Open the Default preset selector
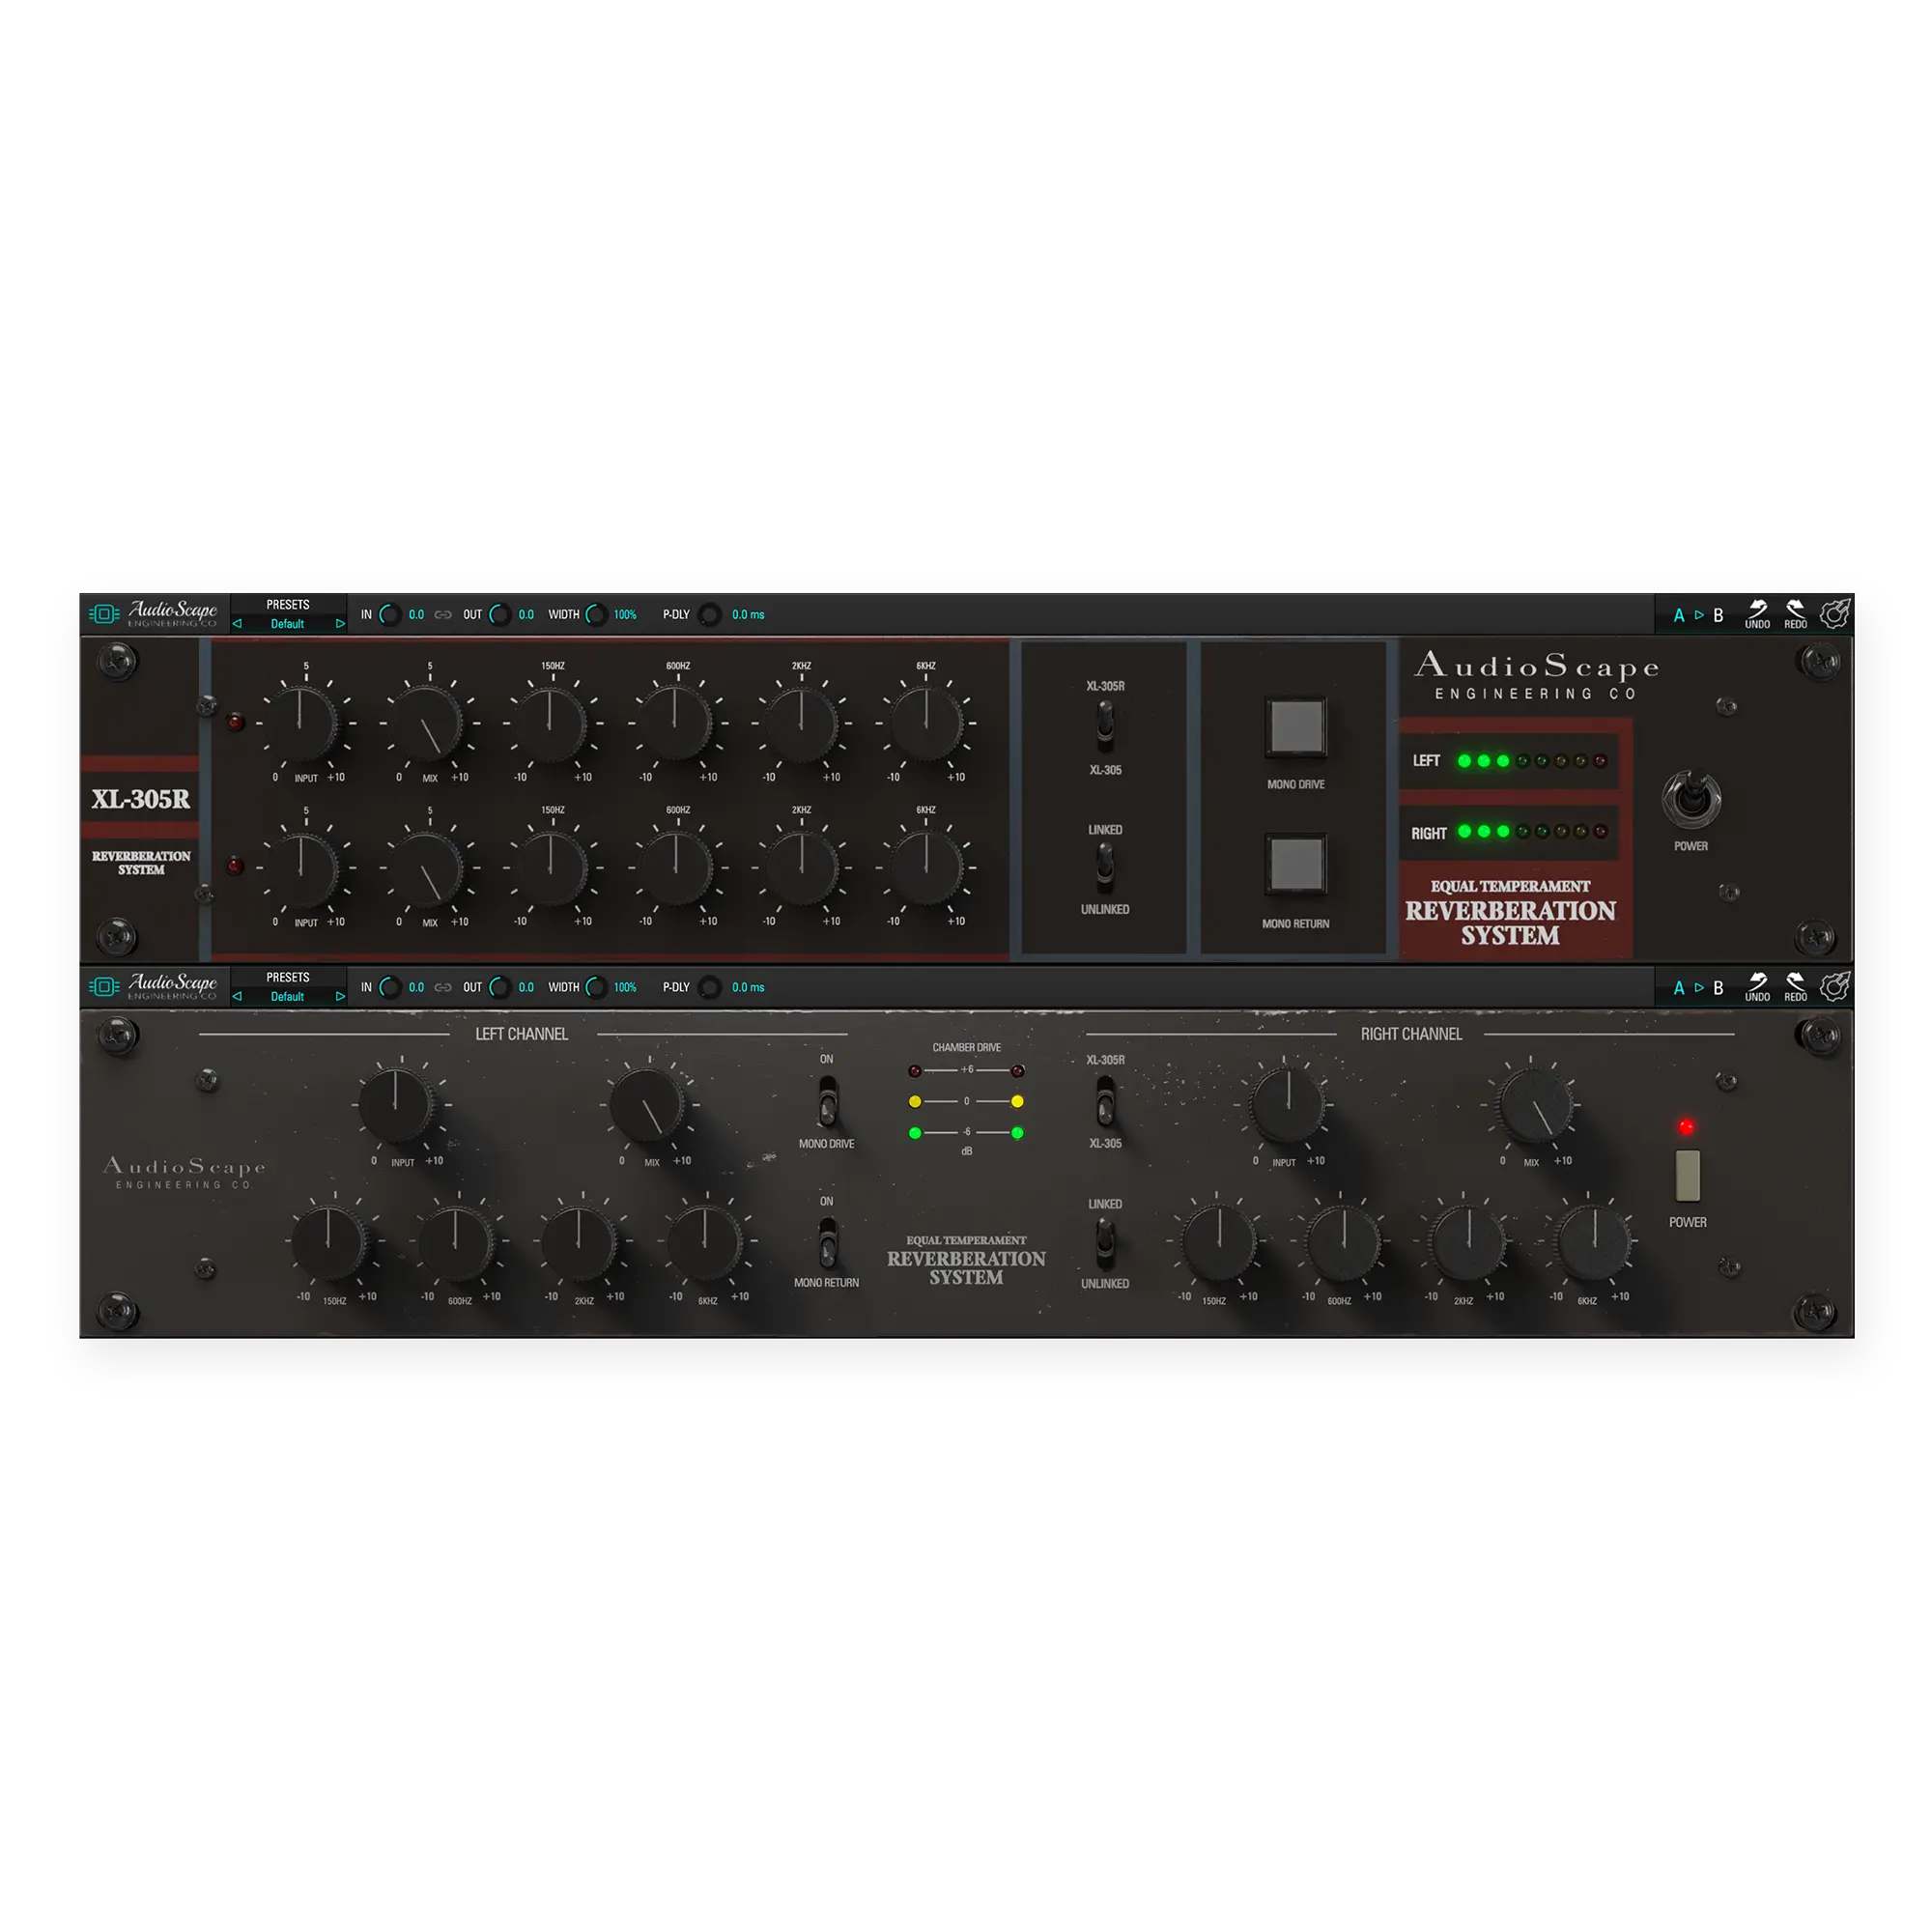The image size is (1932, 1932). coord(287,622)
